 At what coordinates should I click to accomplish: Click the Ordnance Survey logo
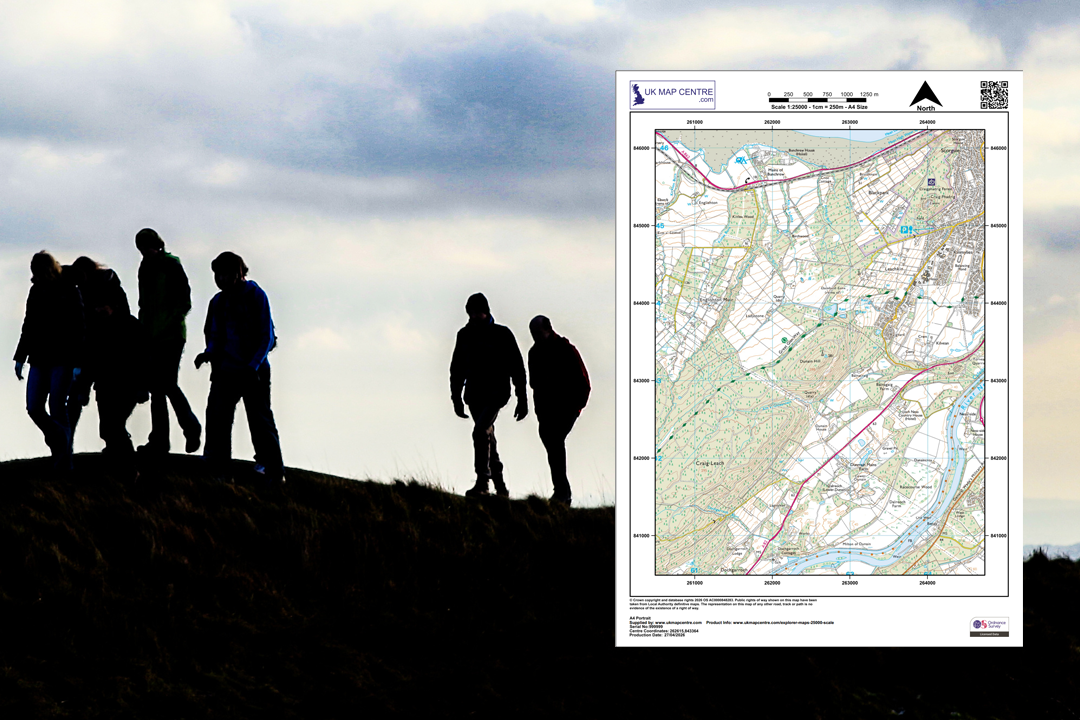[x=987, y=625]
